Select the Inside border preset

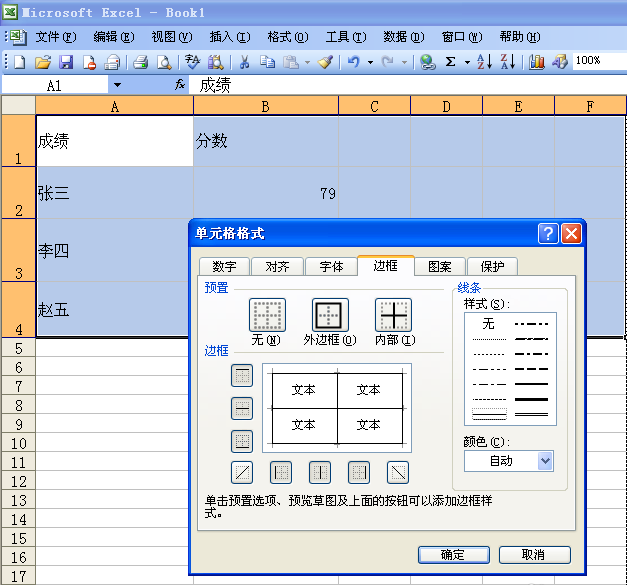pos(393,315)
